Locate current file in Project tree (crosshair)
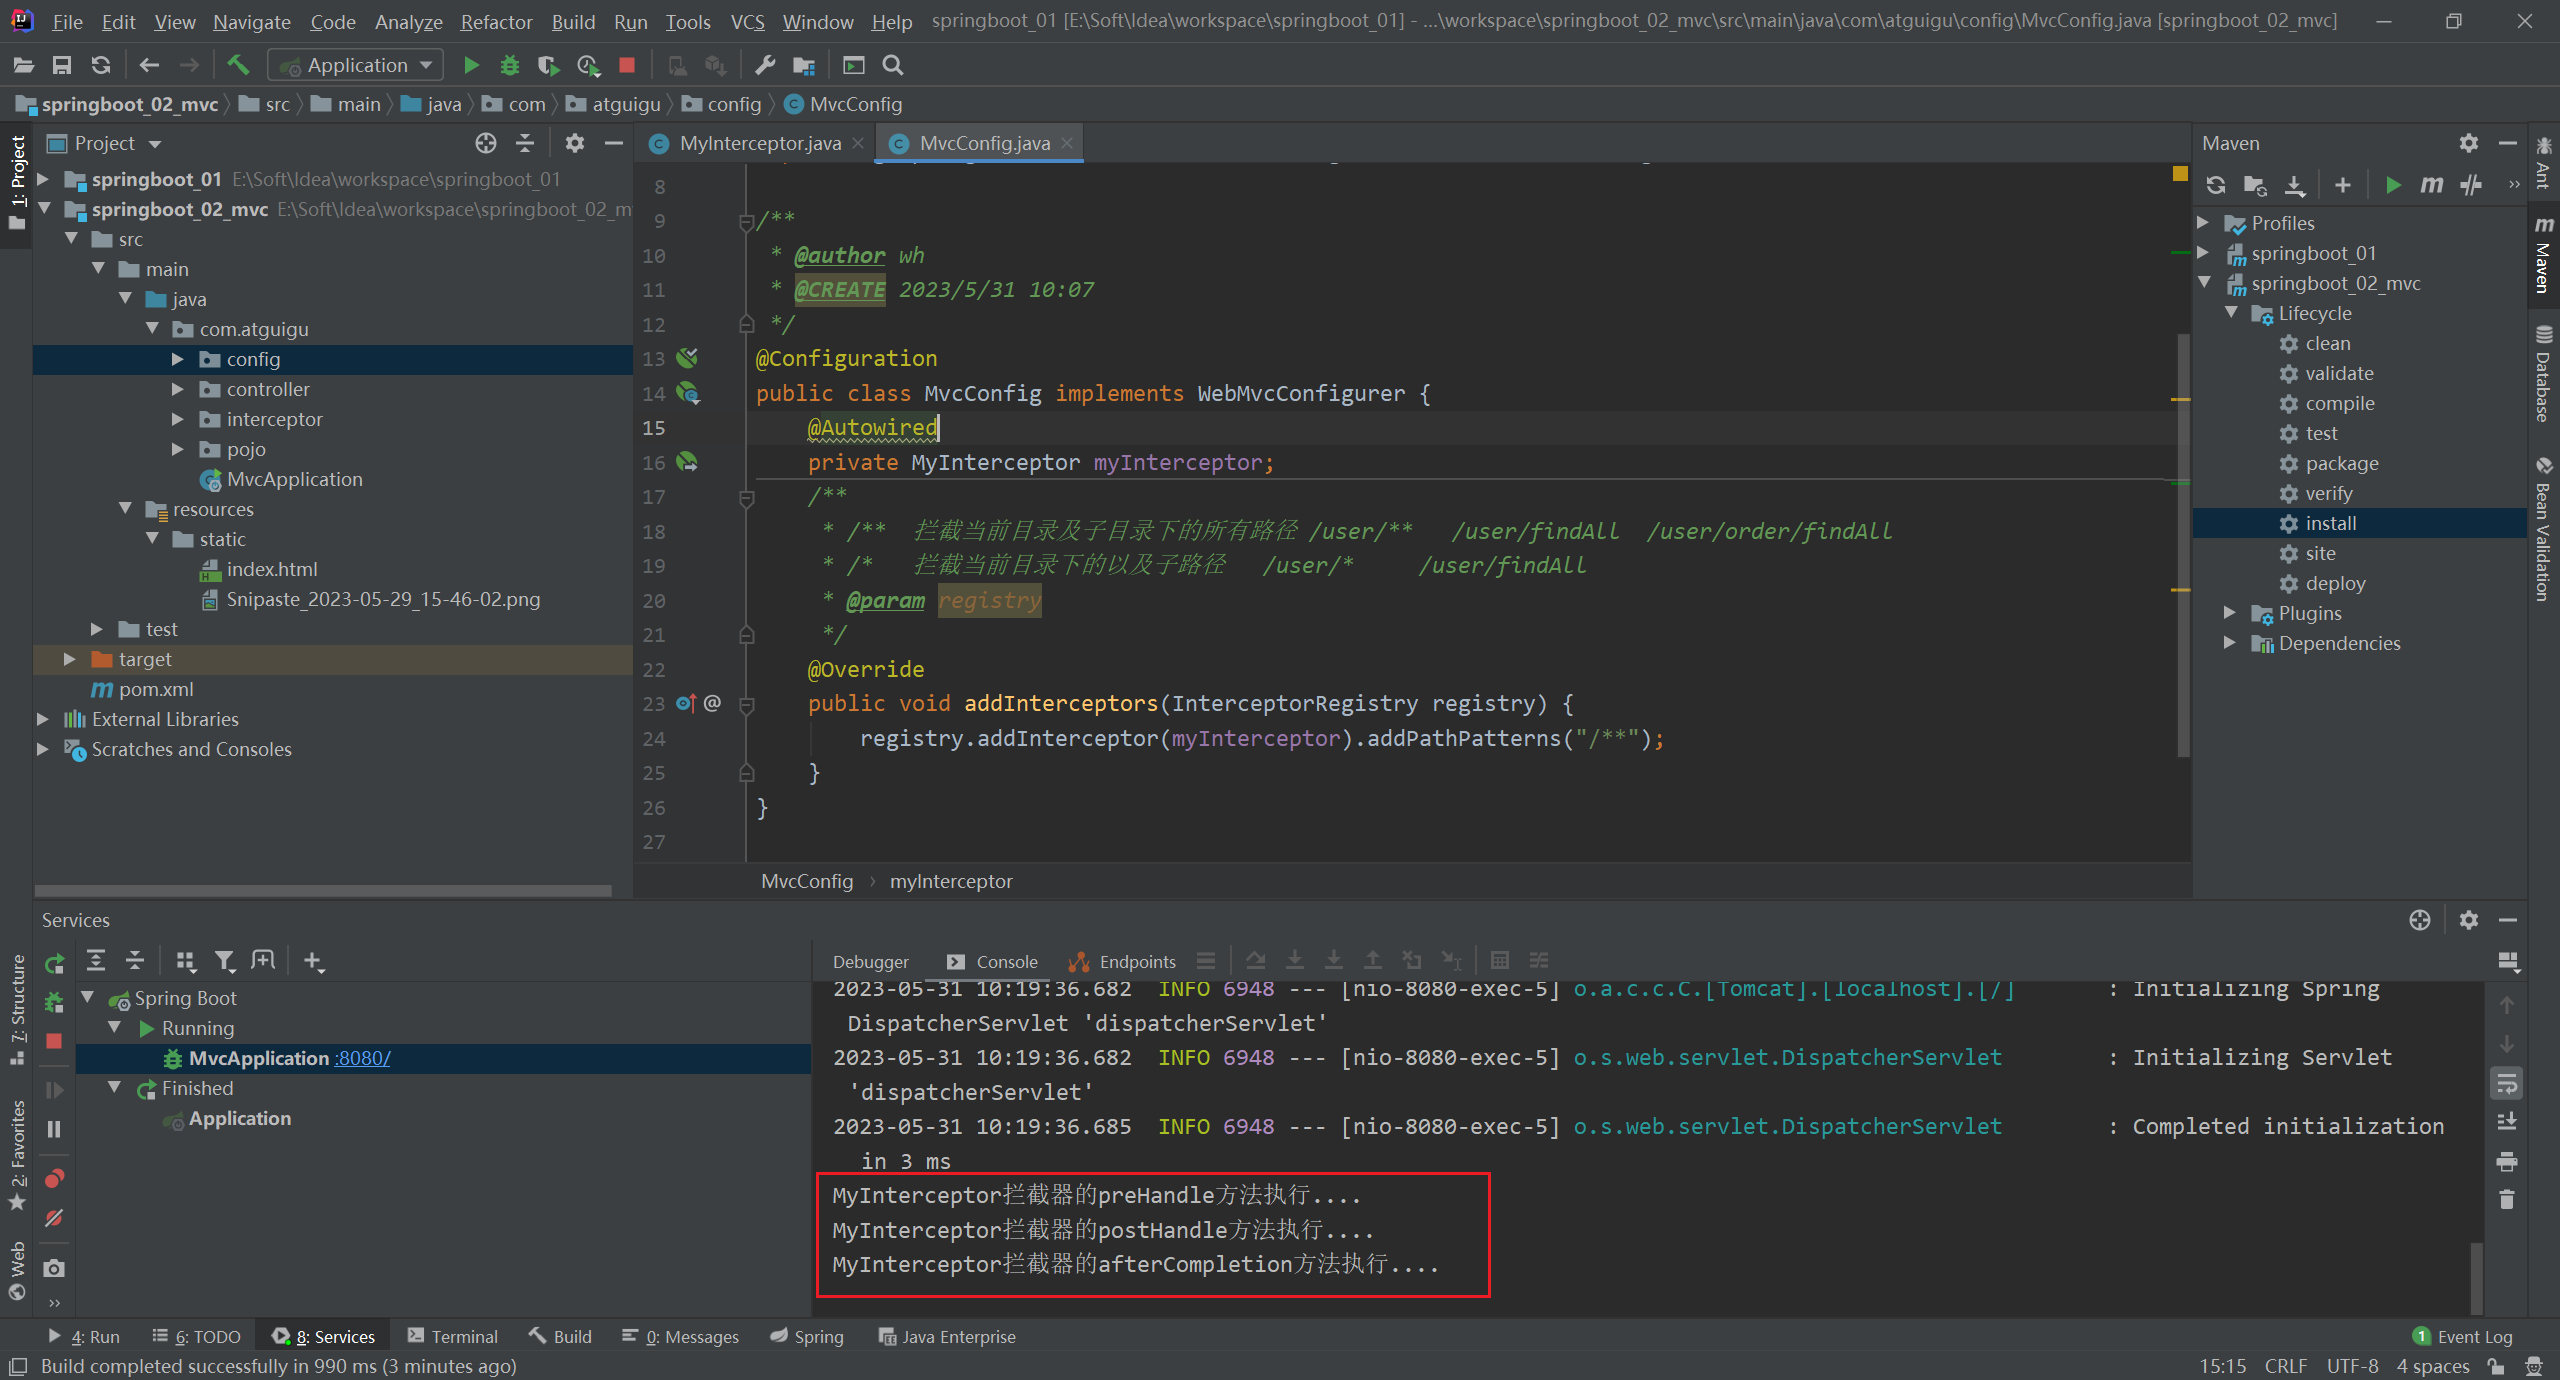The width and height of the screenshot is (2560, 1380). pyautogui.click(x=486, y=143)
